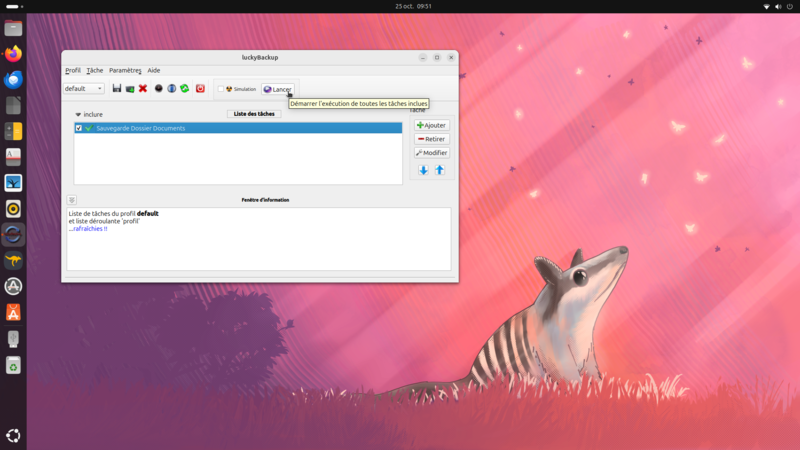Click the Liste des tâches header

(x=254, y=114)
